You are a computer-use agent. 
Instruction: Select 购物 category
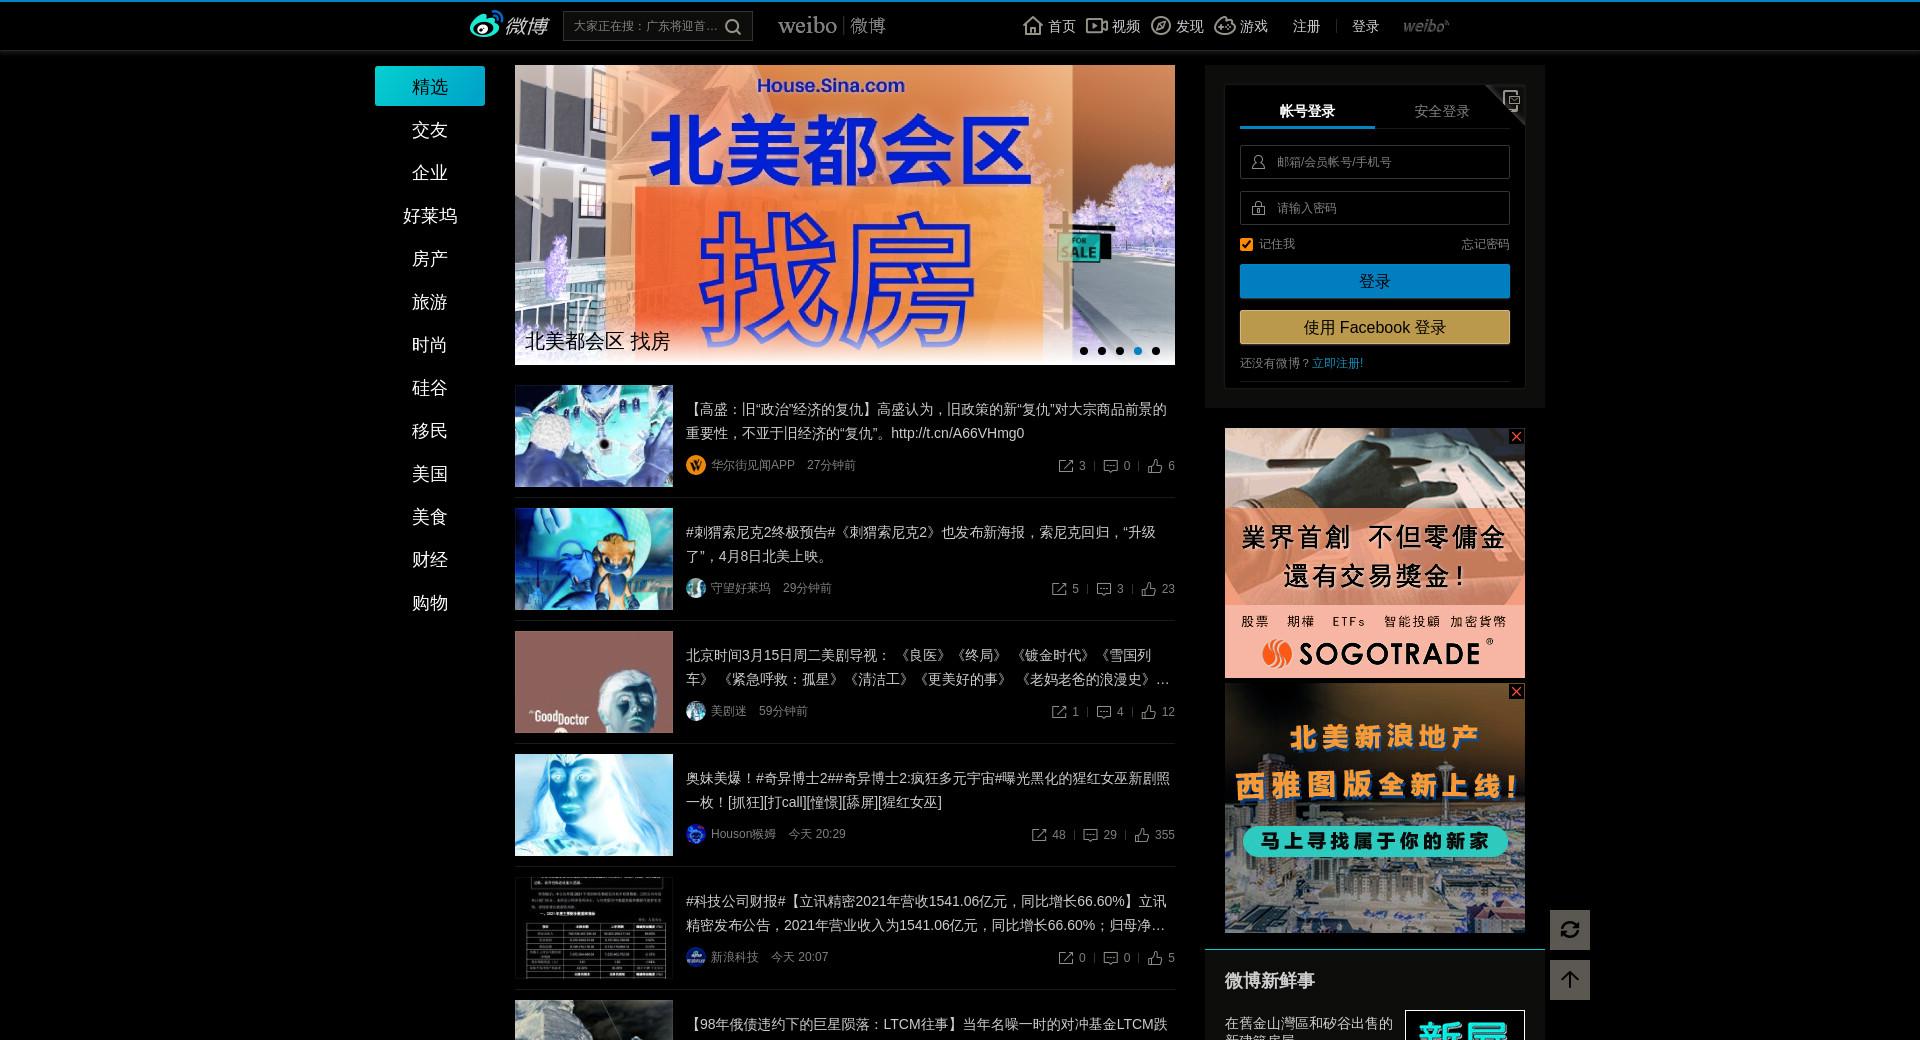(x=430, y=603)
